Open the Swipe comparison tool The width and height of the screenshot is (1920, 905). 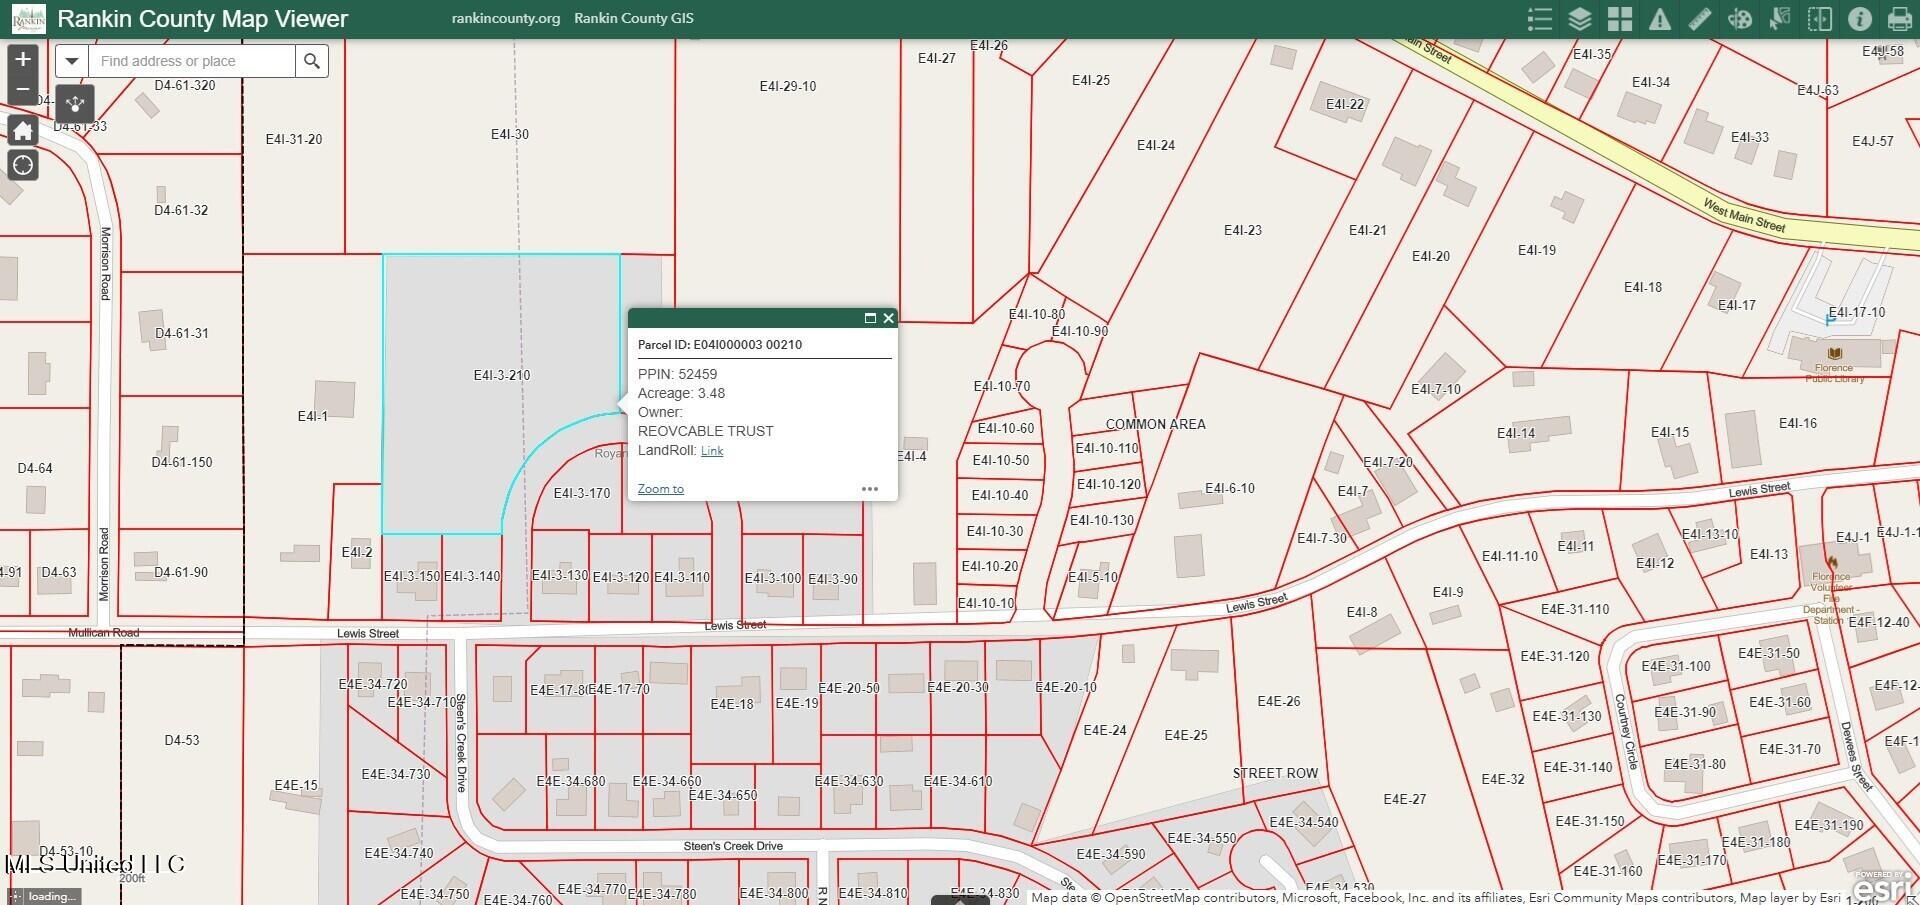1820,19
